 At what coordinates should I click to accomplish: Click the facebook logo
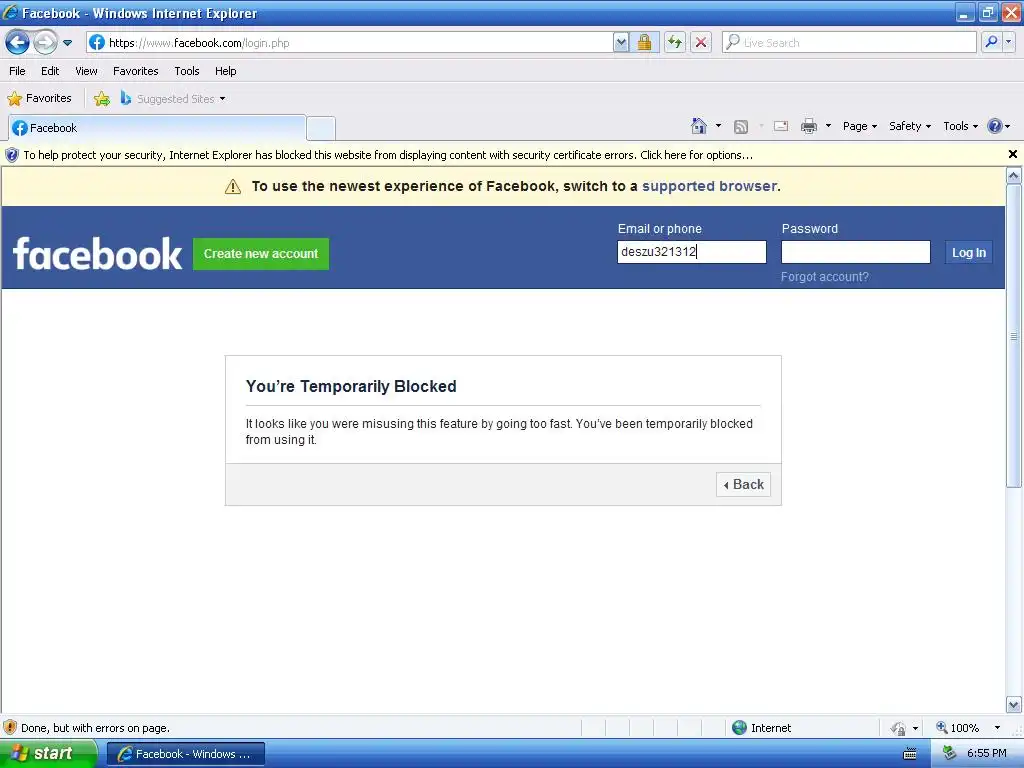[97, 254]
